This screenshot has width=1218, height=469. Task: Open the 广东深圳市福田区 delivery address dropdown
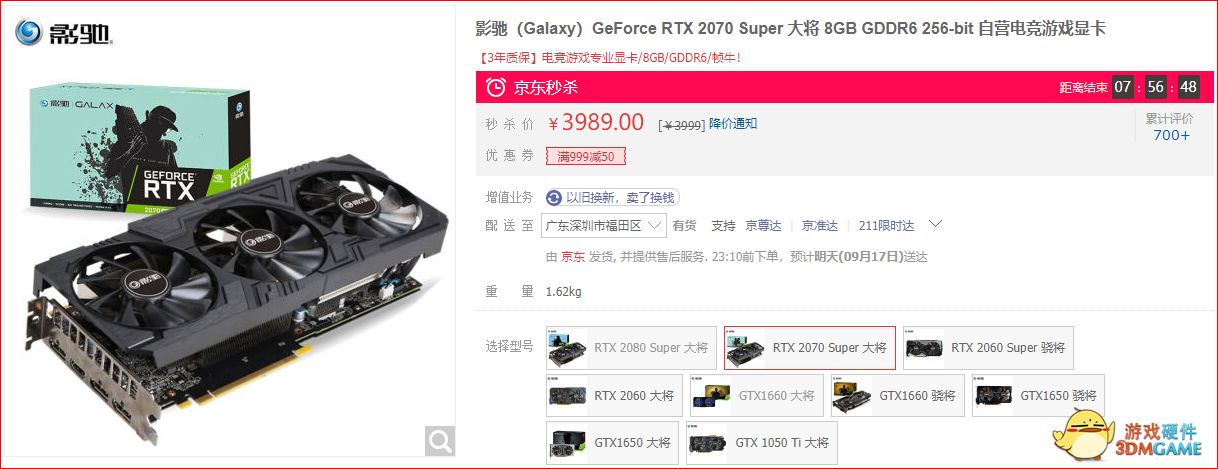pos(603,226)
